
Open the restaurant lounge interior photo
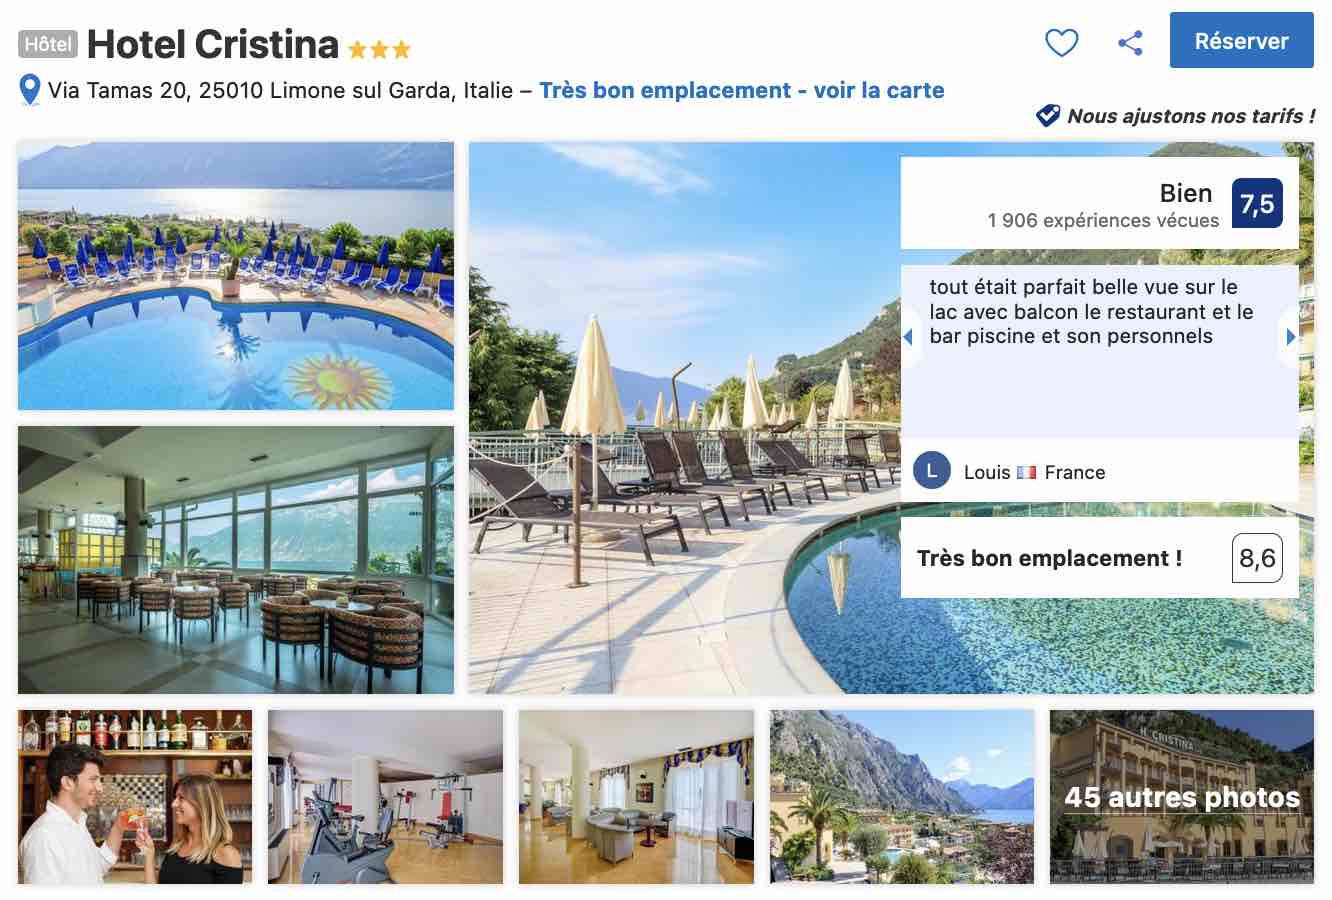click(236, 560)
